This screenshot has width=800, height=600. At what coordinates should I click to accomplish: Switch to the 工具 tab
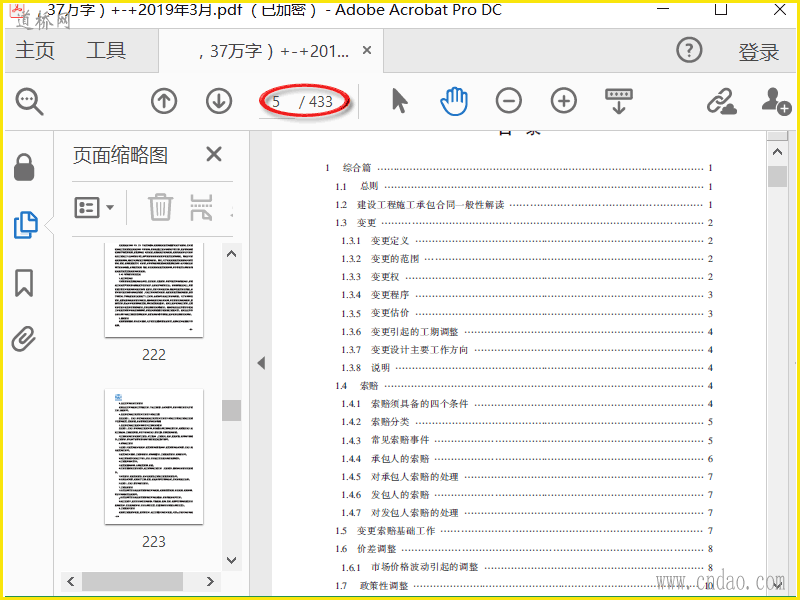106,51
